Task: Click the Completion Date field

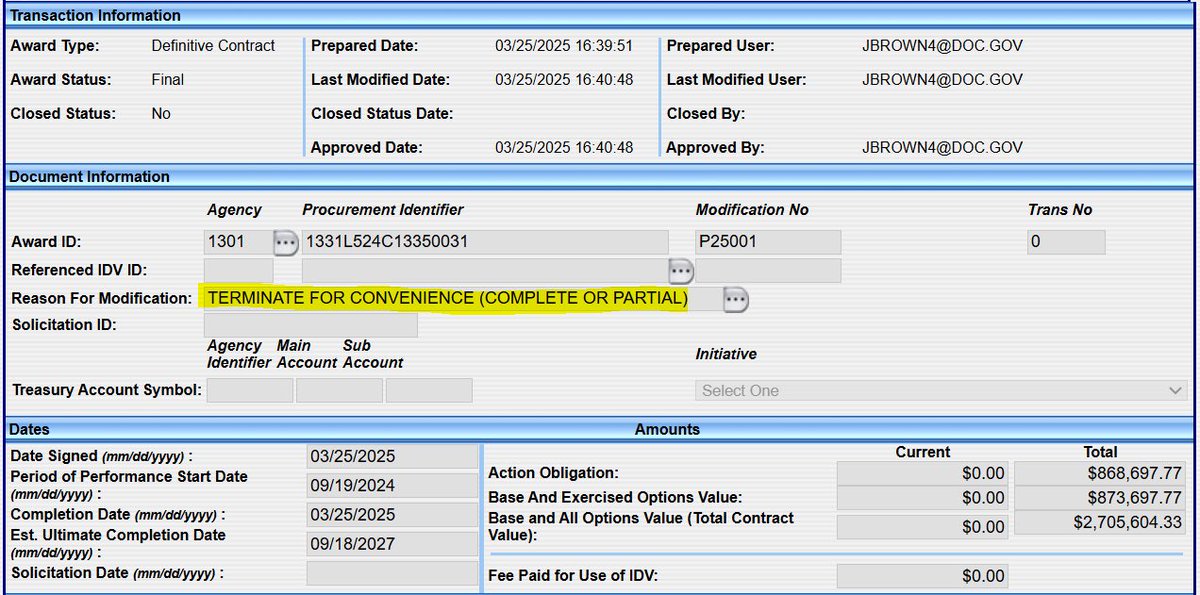Action: 393,515
